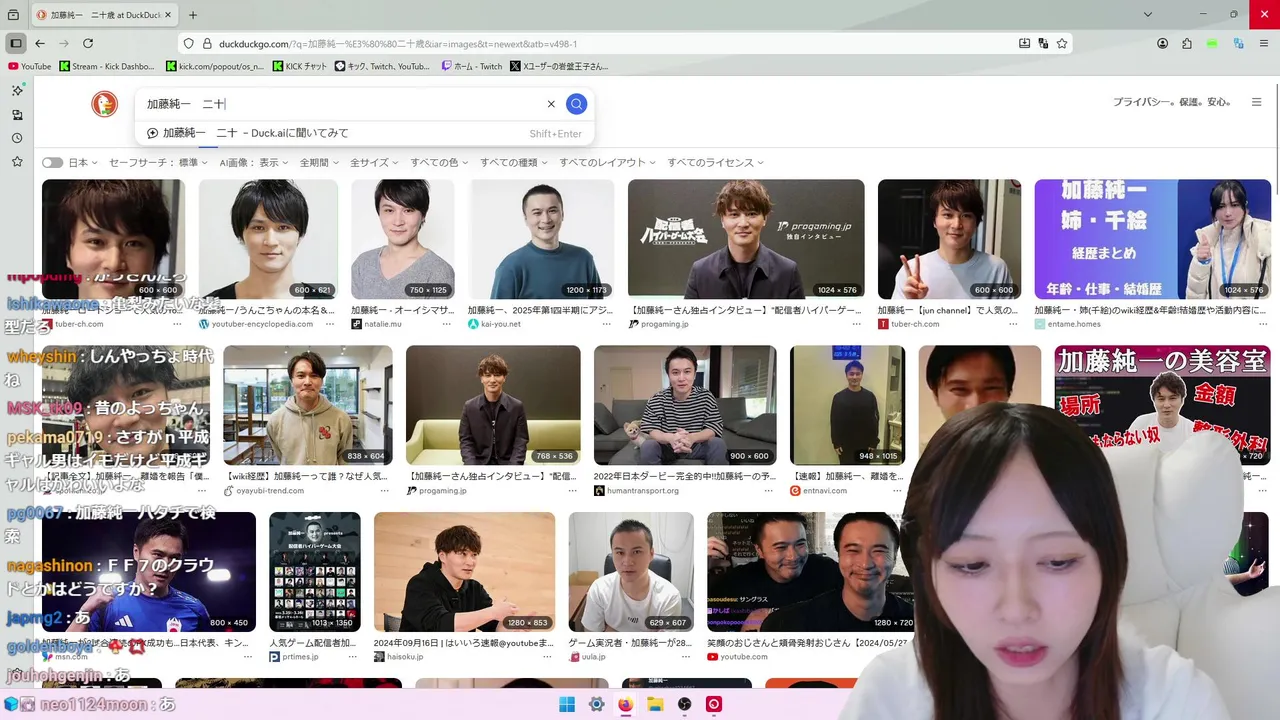Open the 1200 × 1173 kai-you.net image
1280x720 pixels.
coord(541,239)
